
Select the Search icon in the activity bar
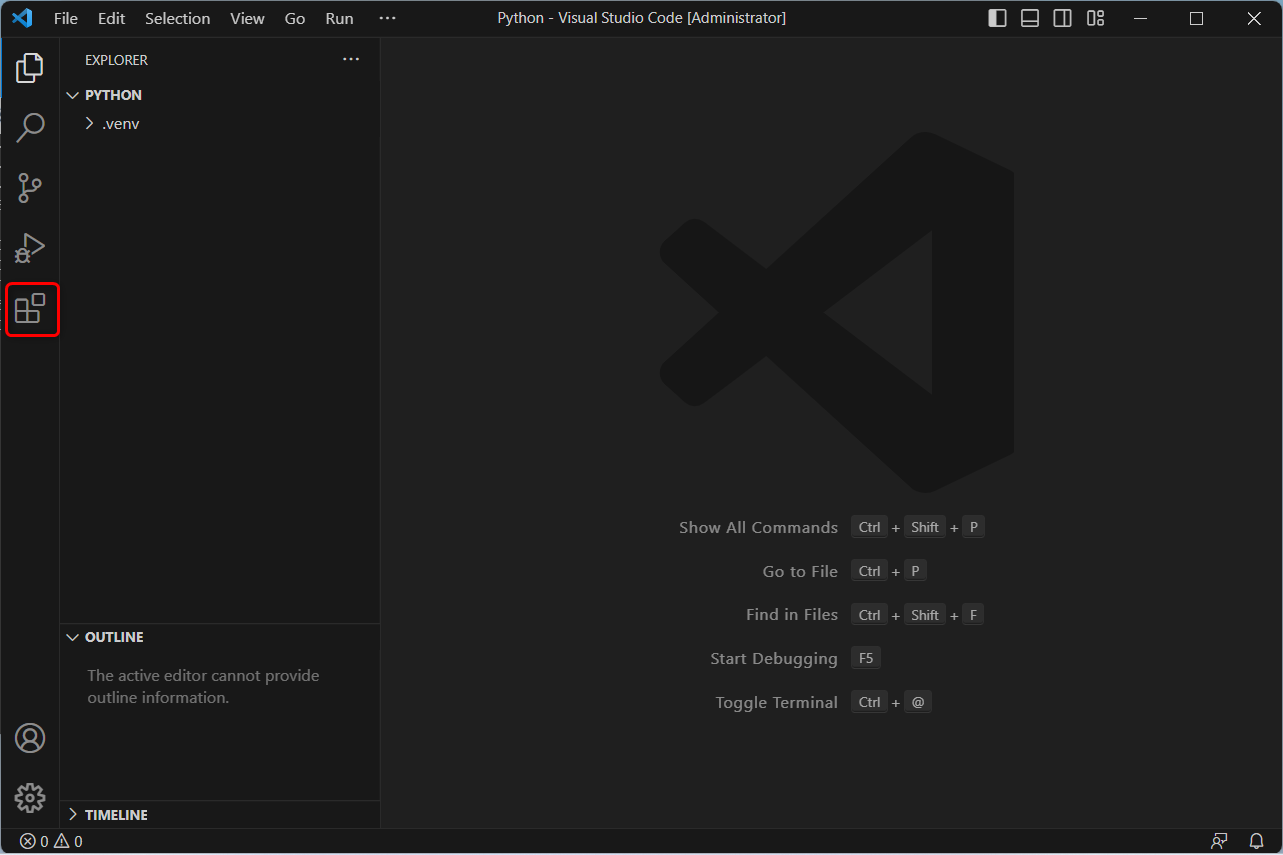click(x=30, y=128)
